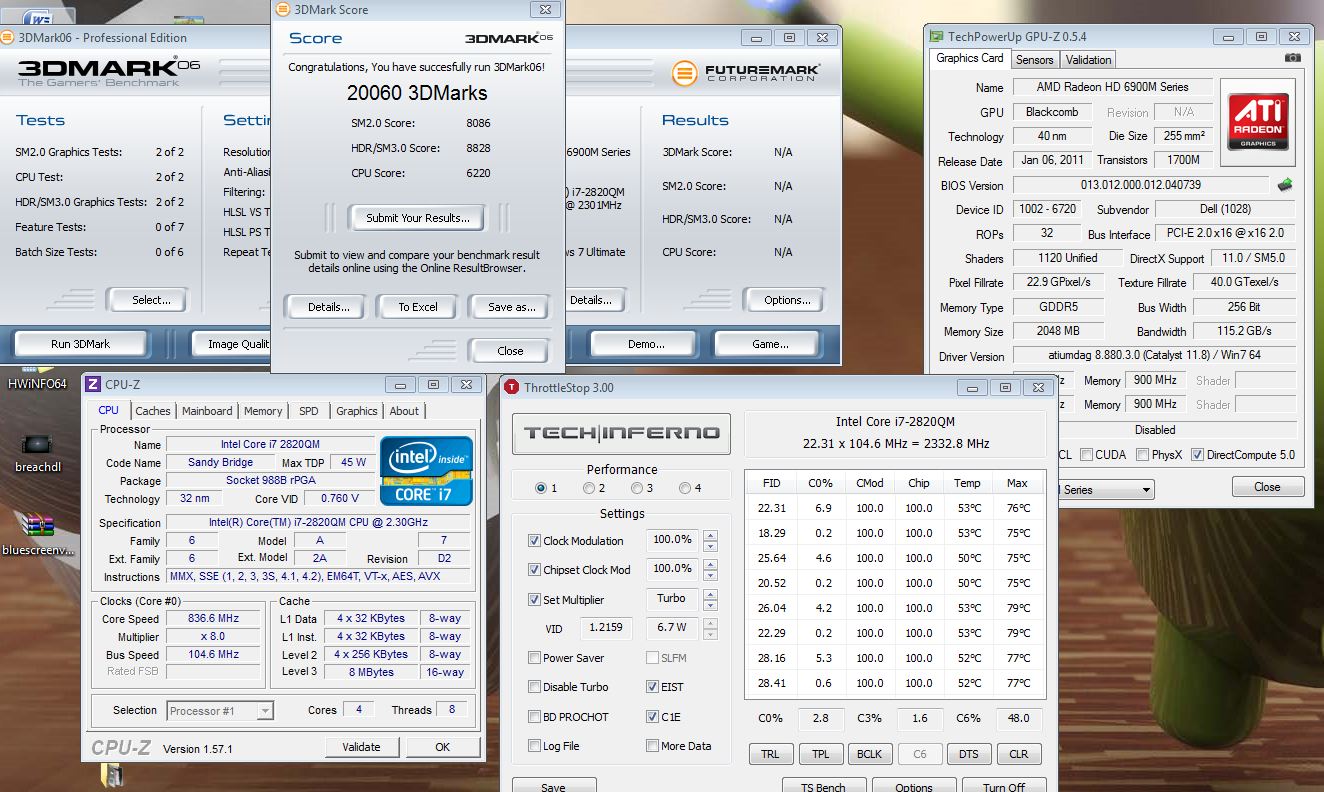Click the To Excel button
This screenshot has height=792, width=1324.
click(418, 307)
